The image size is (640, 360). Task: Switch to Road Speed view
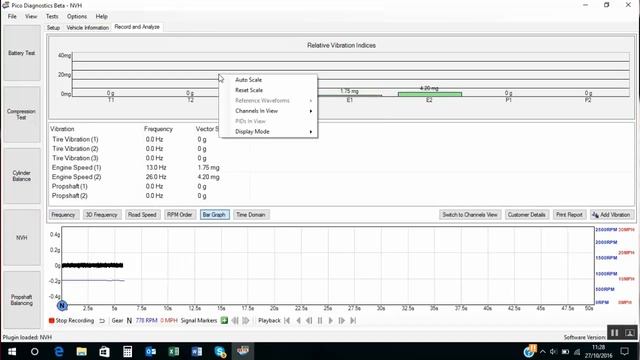tap(142, 215)
